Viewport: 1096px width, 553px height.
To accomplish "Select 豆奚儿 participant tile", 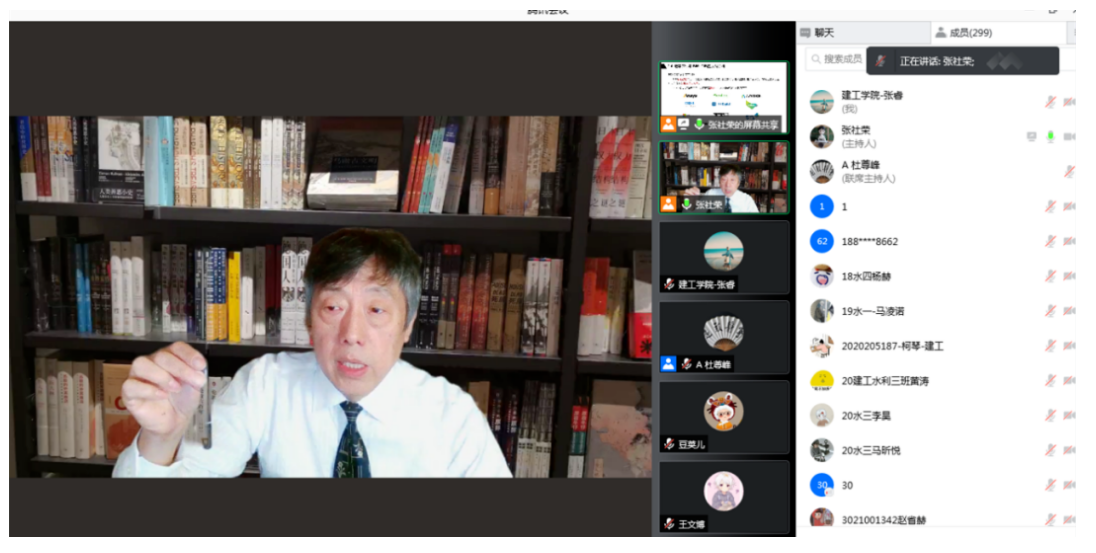I will [723, 417].
